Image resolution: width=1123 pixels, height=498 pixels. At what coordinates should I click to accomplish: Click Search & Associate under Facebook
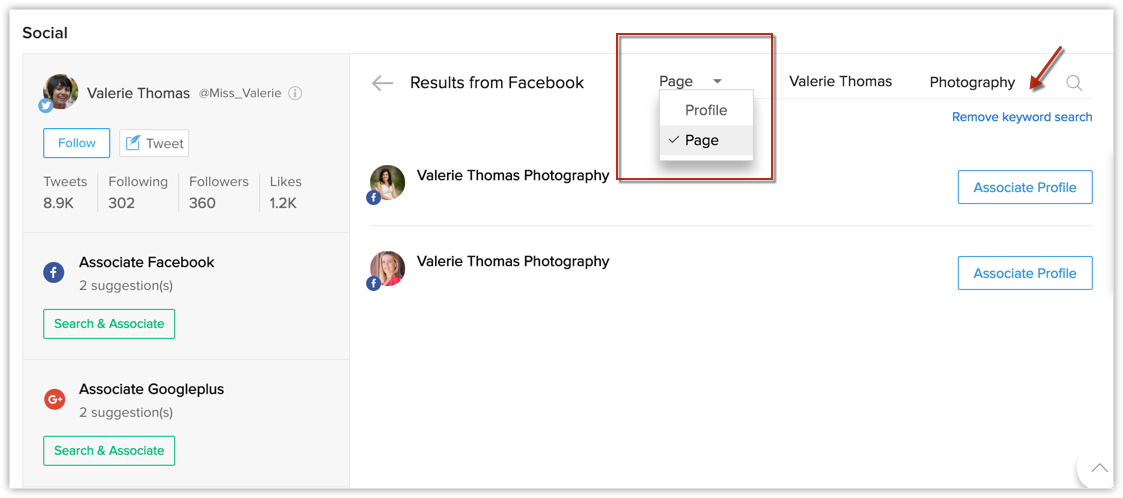(109, 324)
